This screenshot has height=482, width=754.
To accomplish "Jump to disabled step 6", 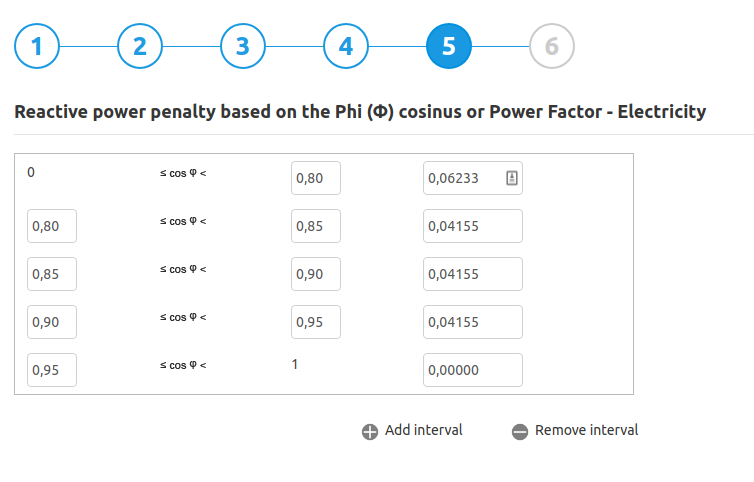I will point(552,46).
